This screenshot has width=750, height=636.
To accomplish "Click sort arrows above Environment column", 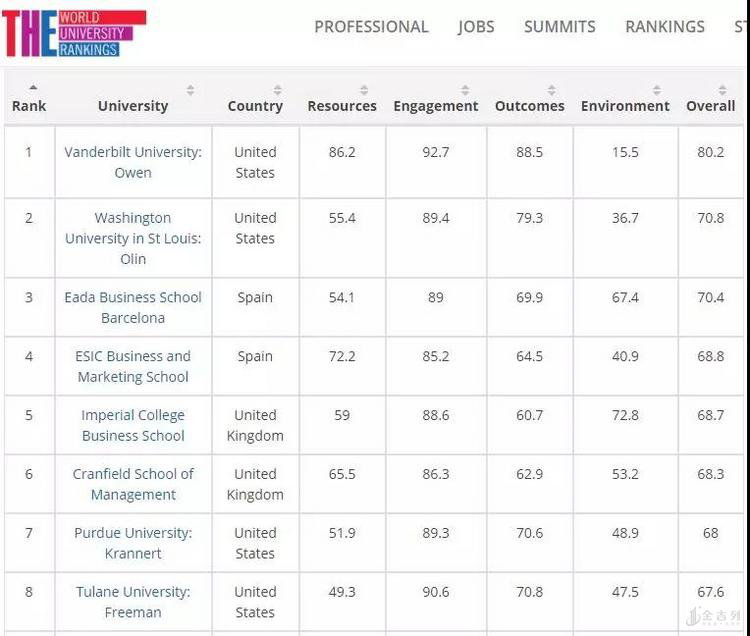I will tap(656, 90).
